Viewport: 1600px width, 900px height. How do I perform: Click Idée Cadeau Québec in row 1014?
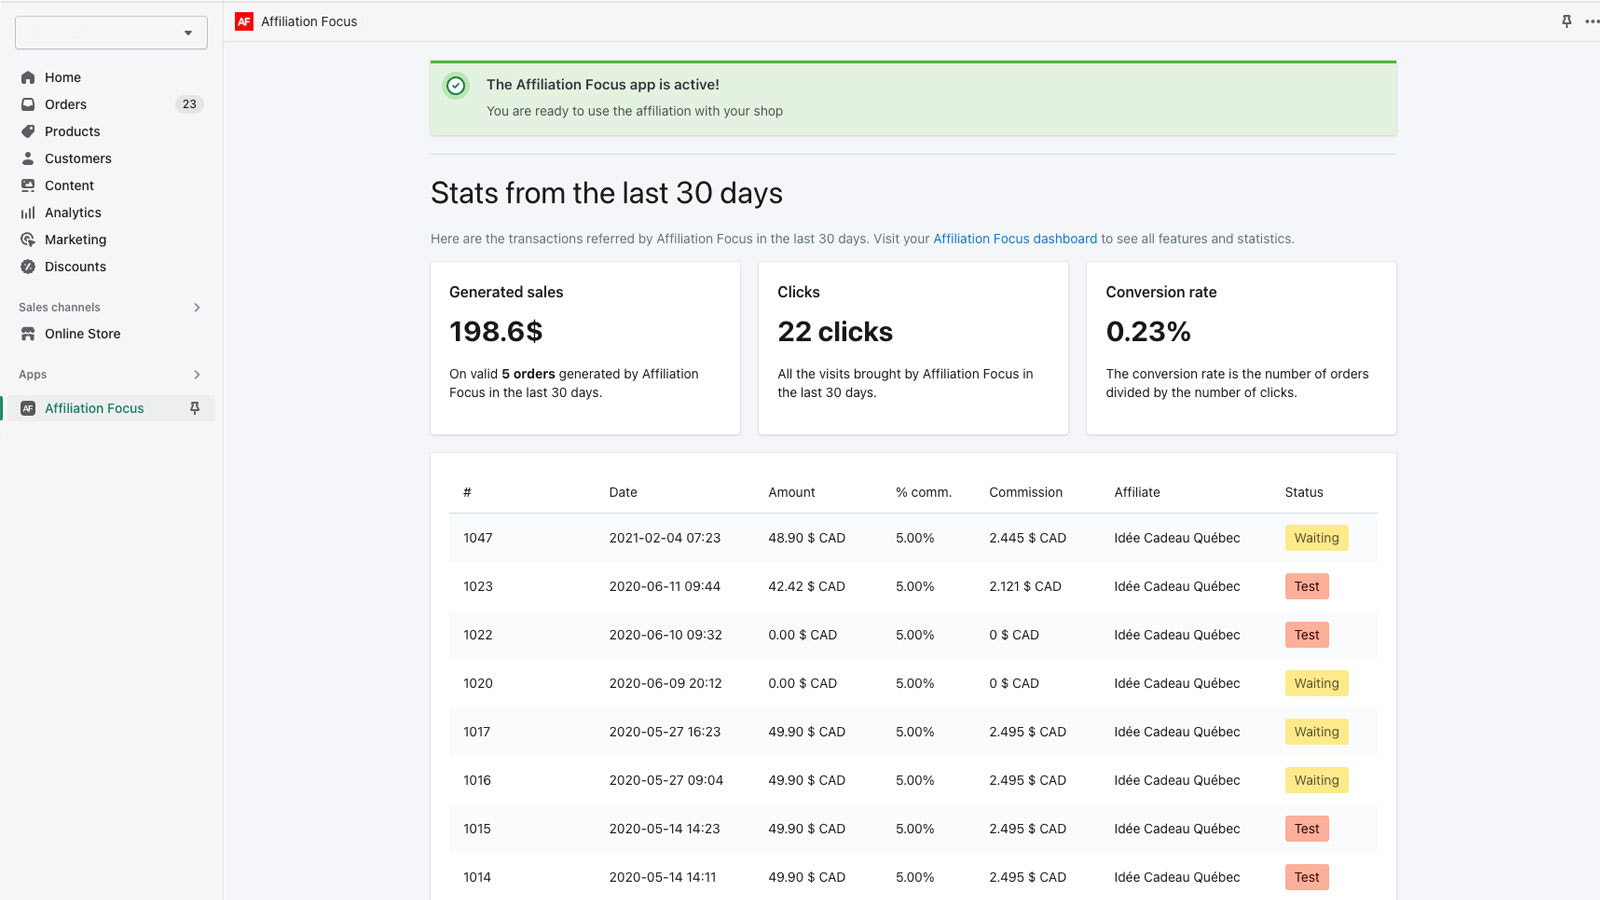click(x=1177, y=877)
